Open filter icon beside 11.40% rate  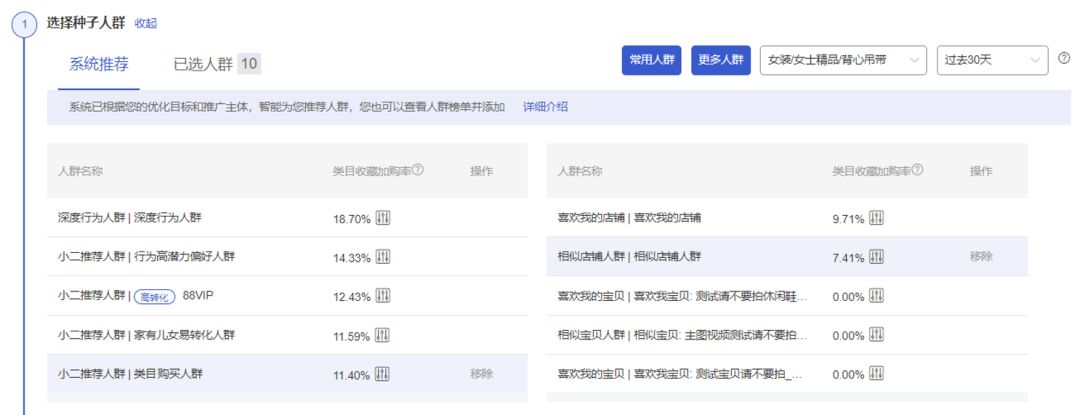[x=383, y=375]
